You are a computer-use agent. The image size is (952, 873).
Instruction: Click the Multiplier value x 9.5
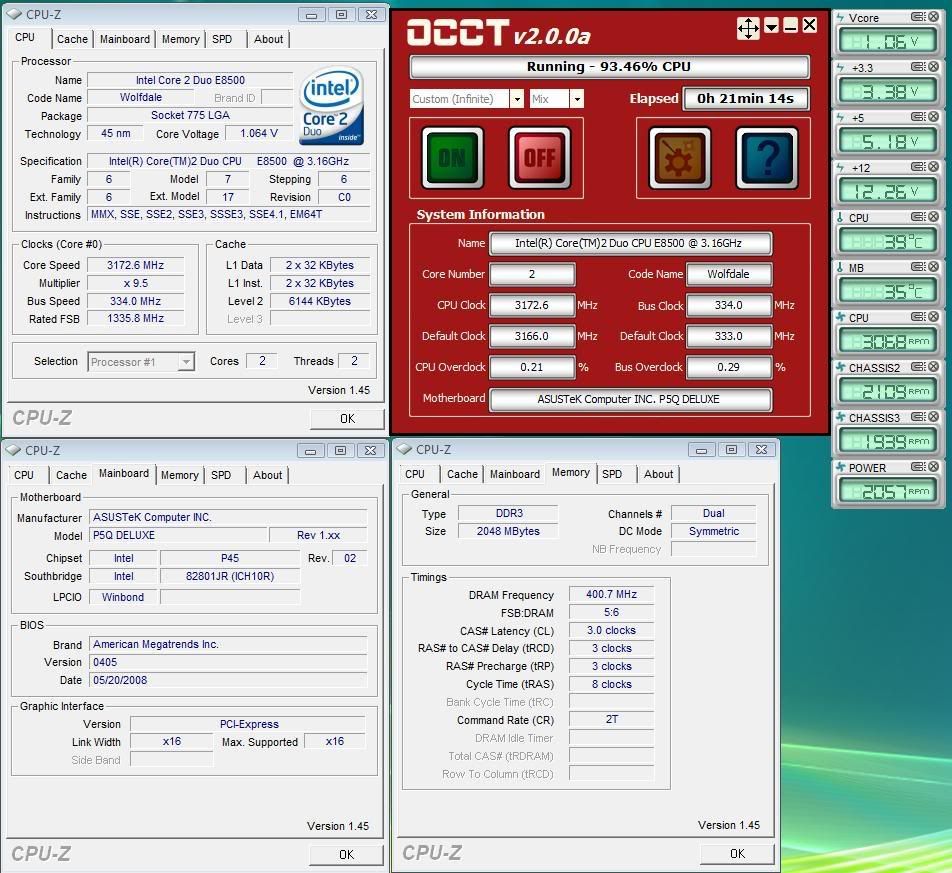pos(135,284)
